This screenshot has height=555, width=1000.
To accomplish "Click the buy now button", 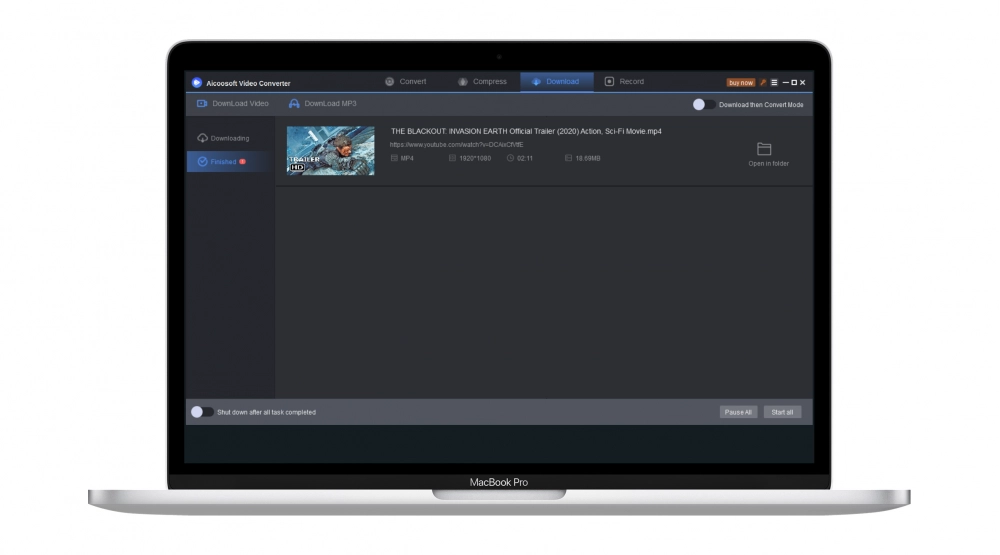I will (x=740, y=82).
